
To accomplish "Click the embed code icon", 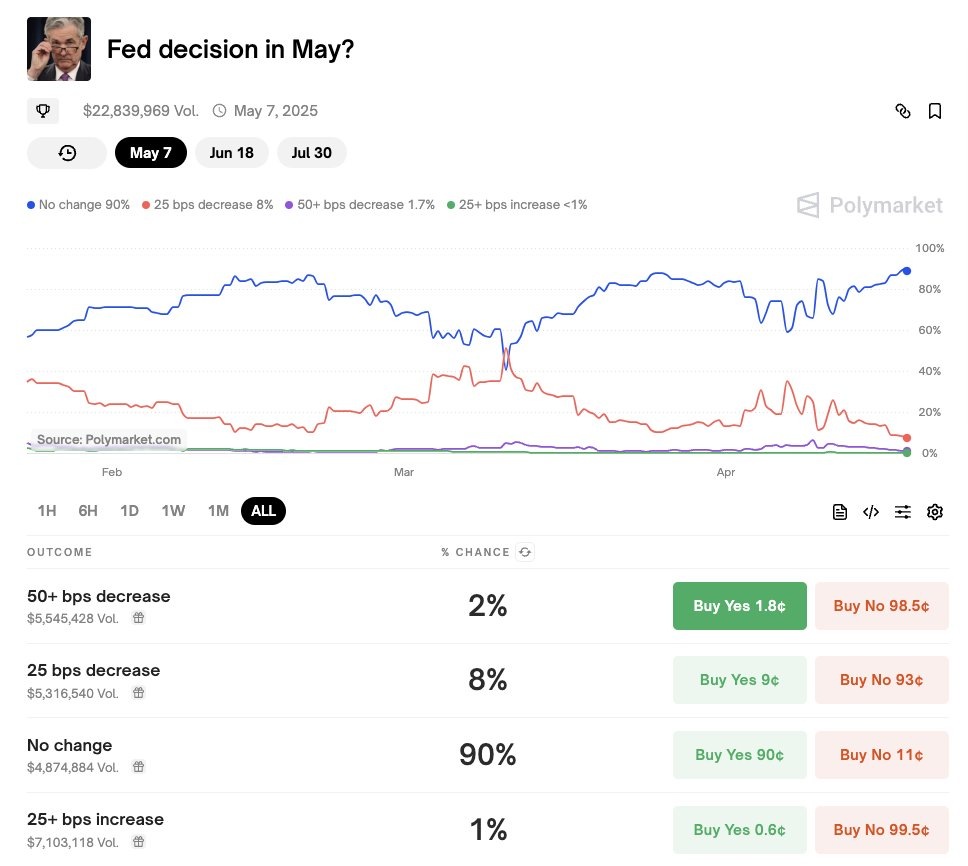I will tap(871, 512).
